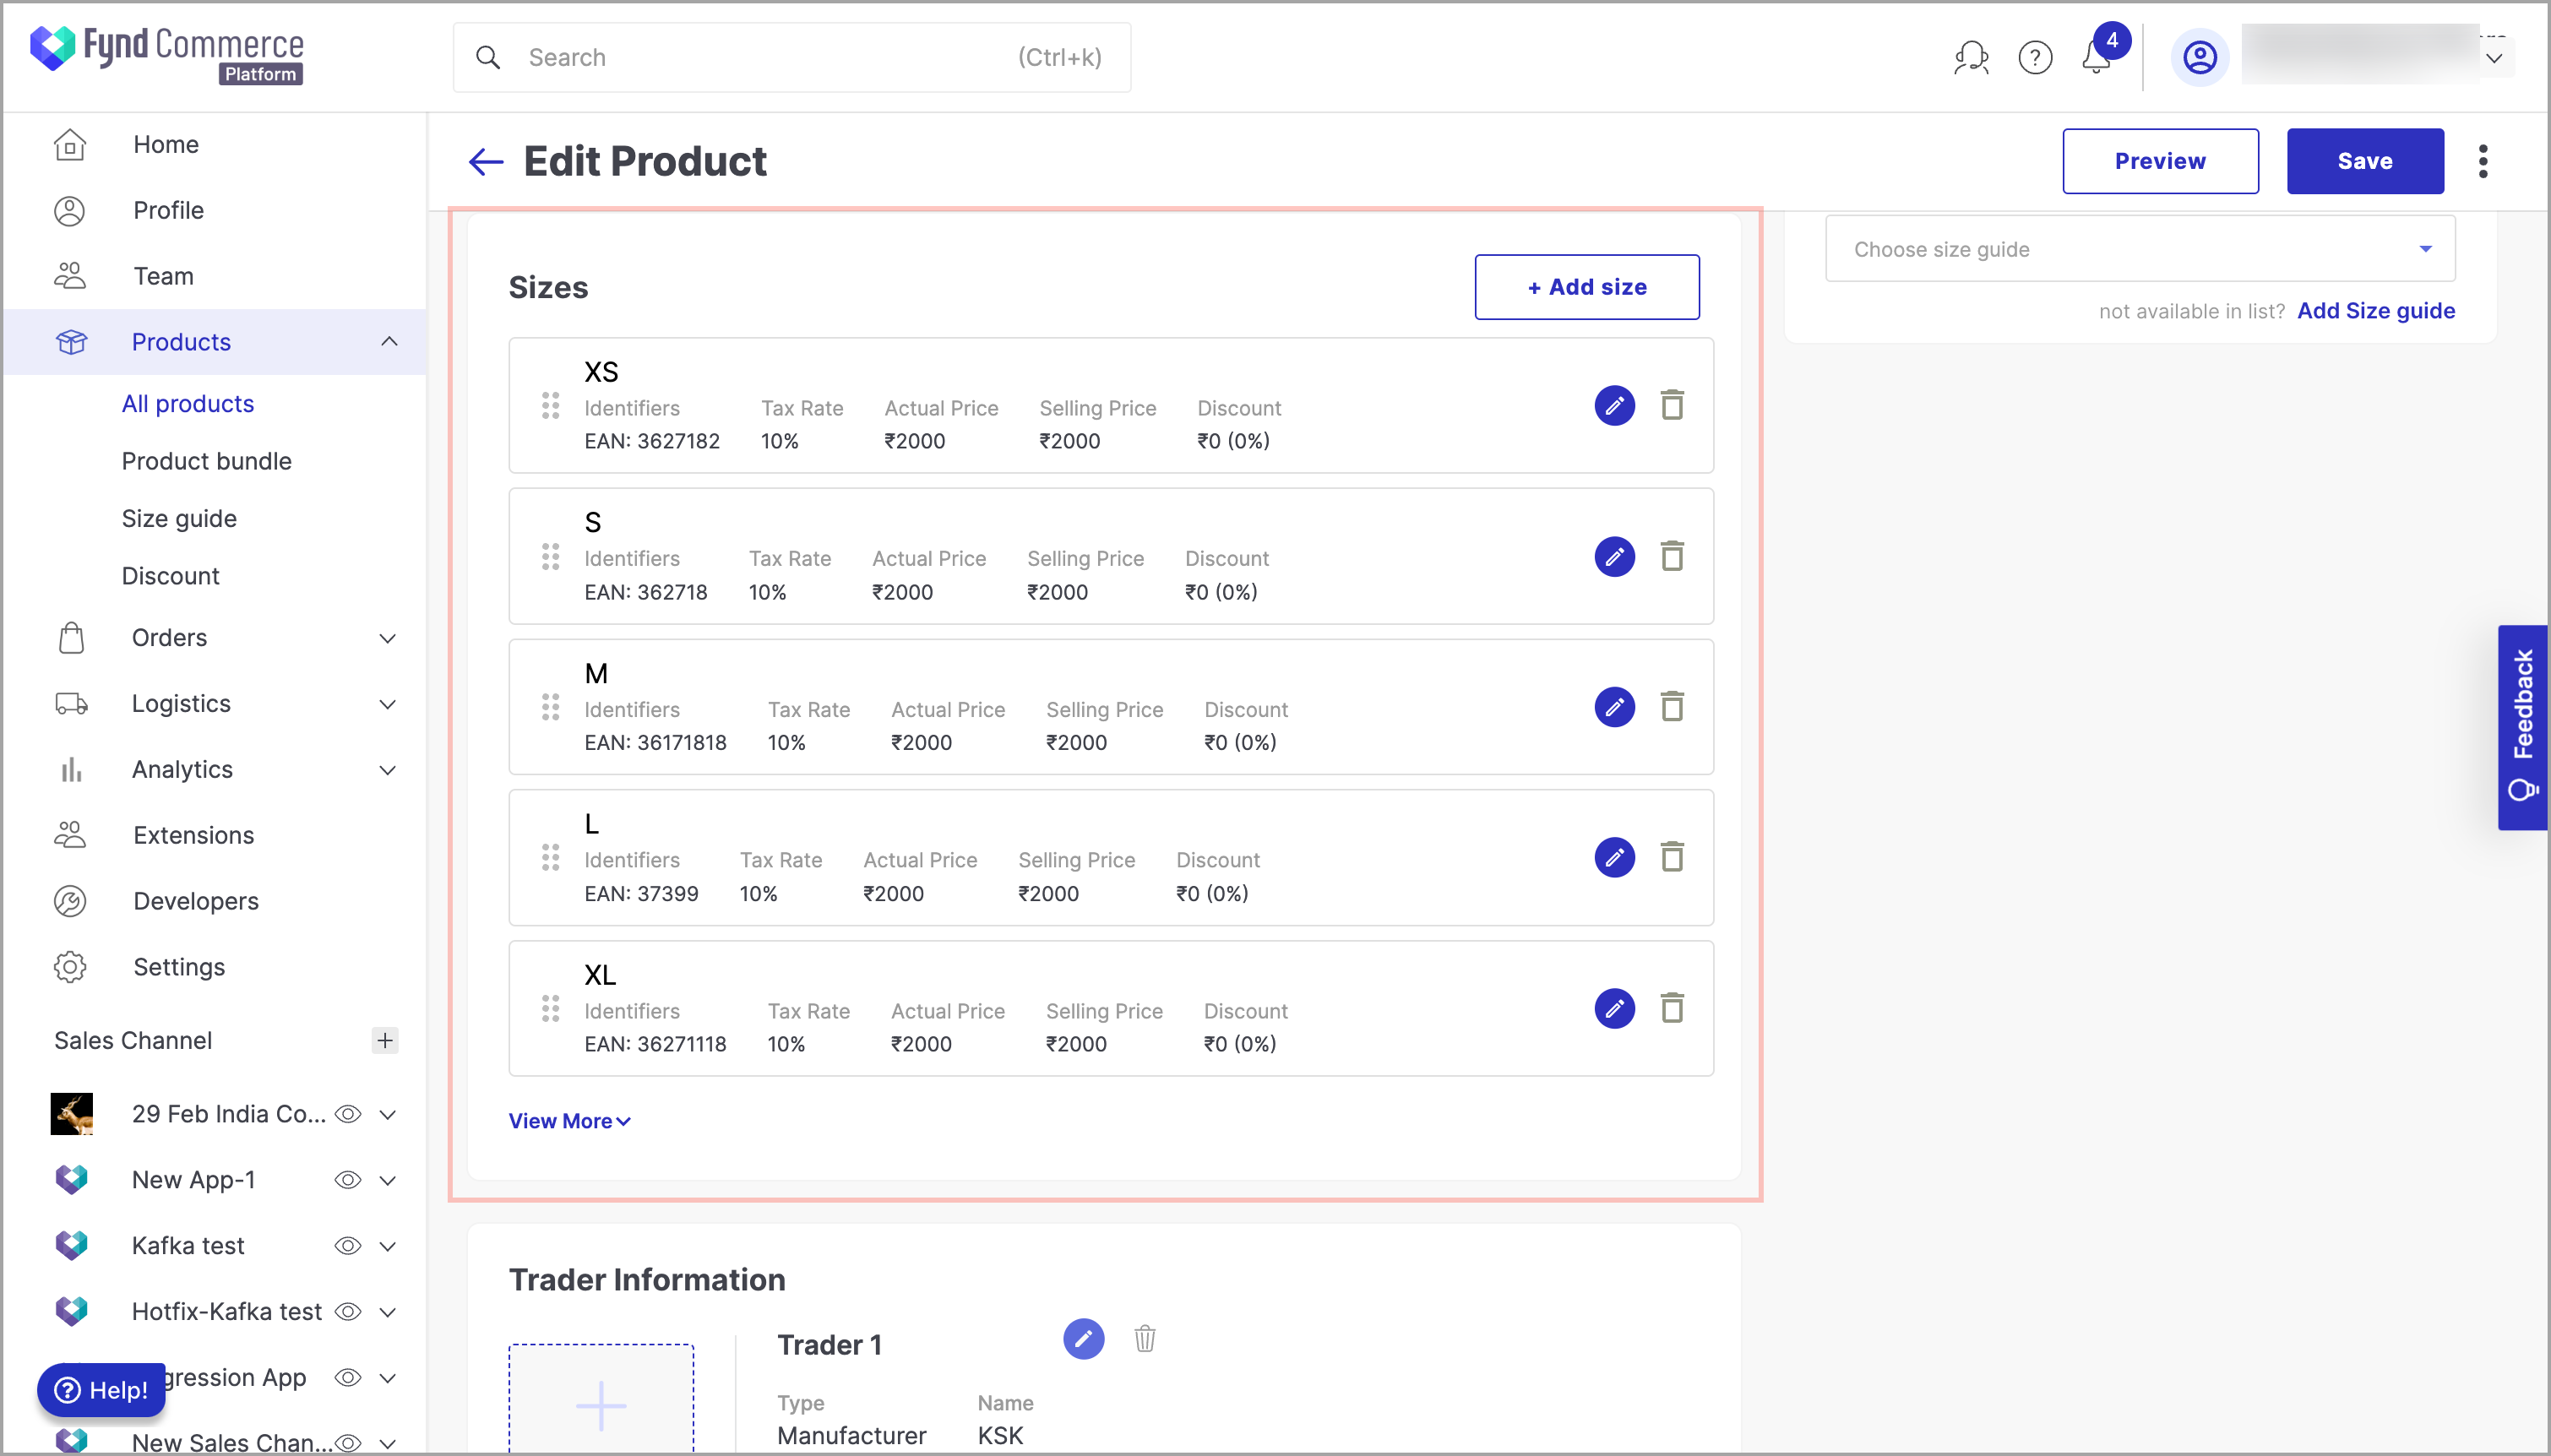Expand the Analytics menu
The width and height of the screenshot is (2551, 1456).
point(388,770)
